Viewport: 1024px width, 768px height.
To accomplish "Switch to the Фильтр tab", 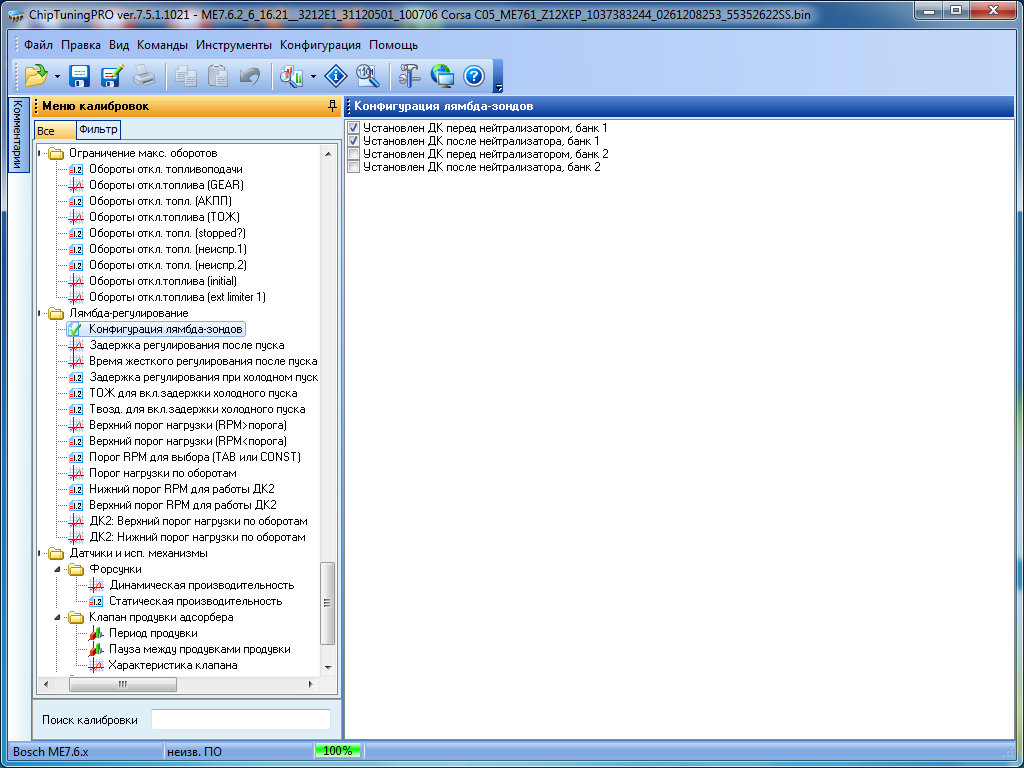I will tap(98, 129).
